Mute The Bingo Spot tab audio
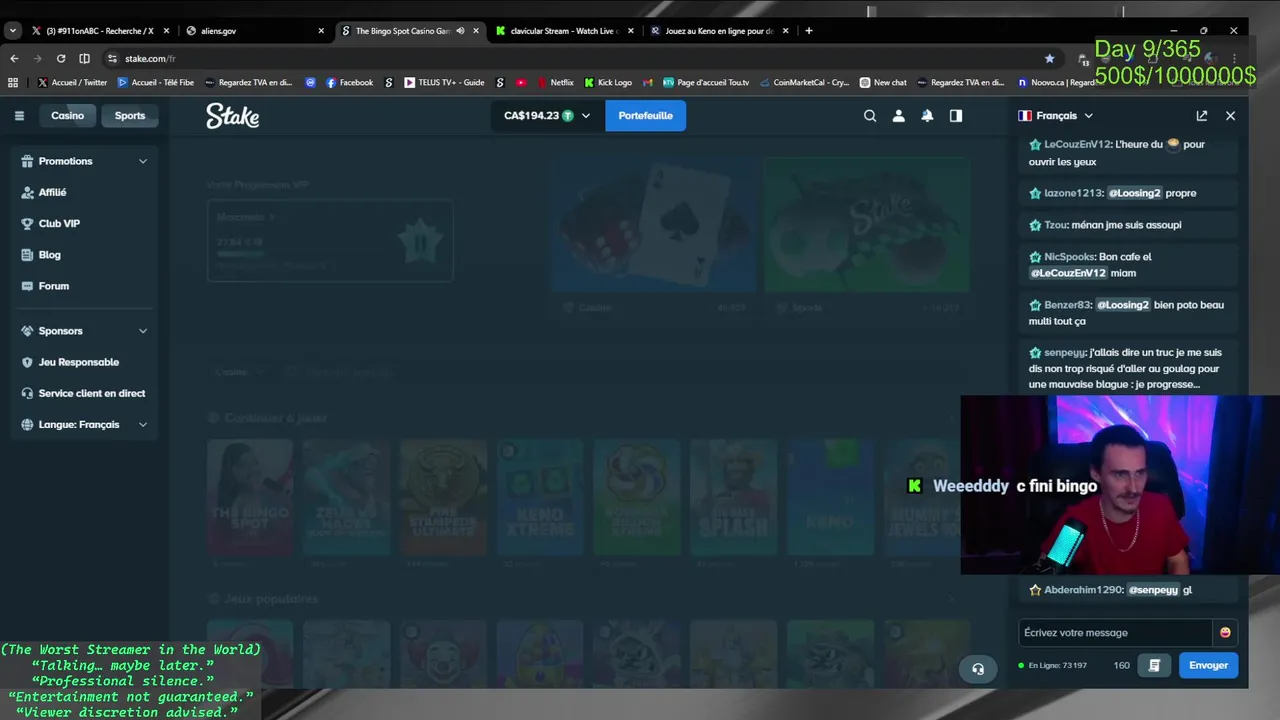This screenshot has width=1280, height=720. [460, 31]
